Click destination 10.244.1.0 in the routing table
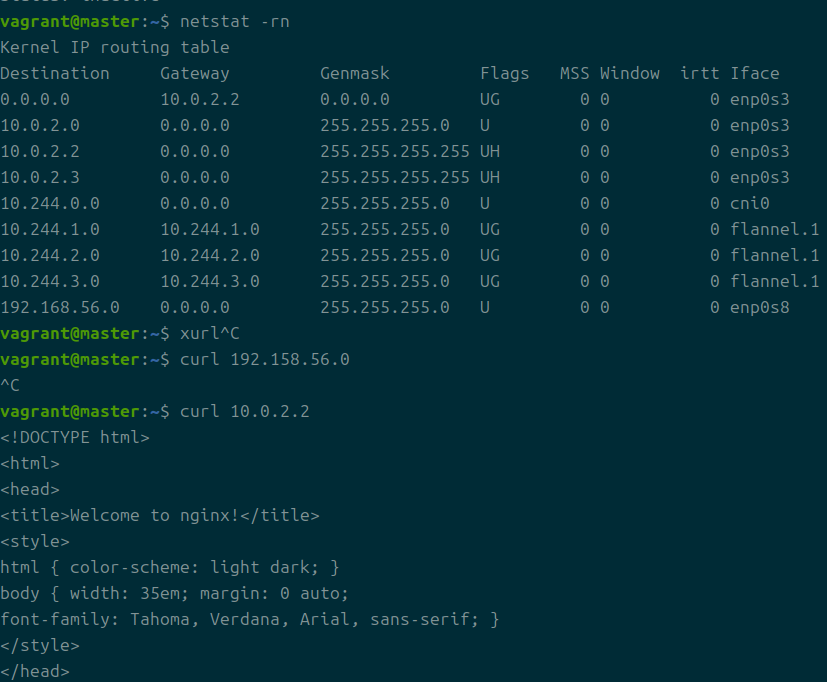 50,229
